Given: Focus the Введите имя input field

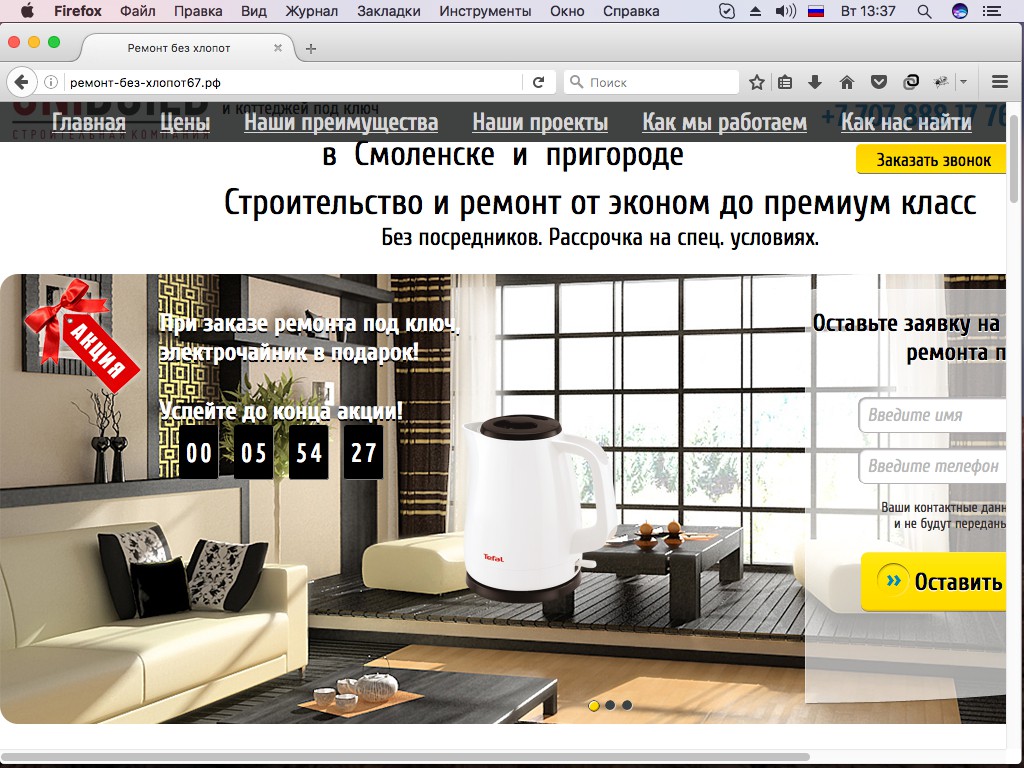Looking at the screenshot, I should [933, 415].
